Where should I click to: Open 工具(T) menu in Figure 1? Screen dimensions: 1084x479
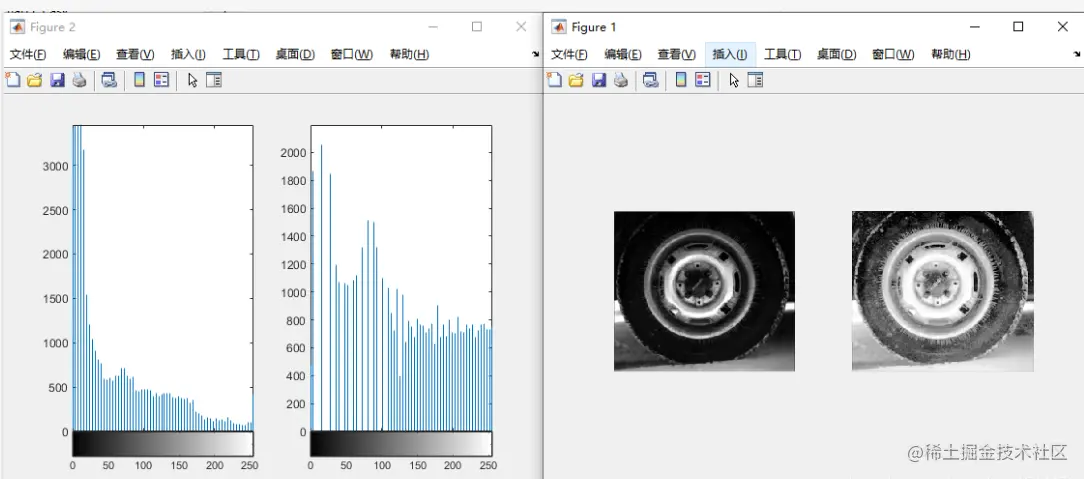[x=783, y=55]
